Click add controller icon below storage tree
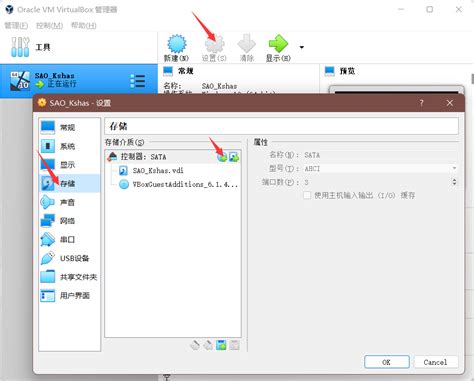The image size is (474, 381). pyautogui.click(x=195, y=345)
